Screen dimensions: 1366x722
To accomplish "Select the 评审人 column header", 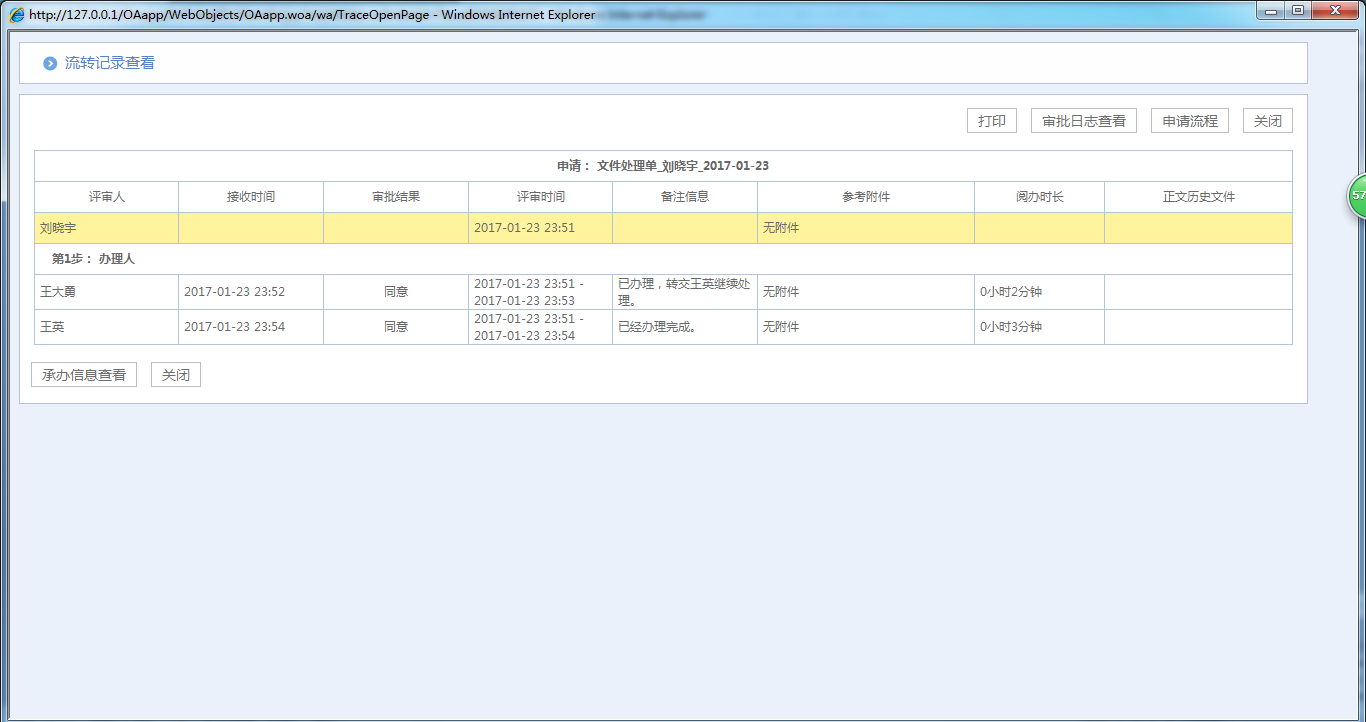I will click(x=106, y=197).
